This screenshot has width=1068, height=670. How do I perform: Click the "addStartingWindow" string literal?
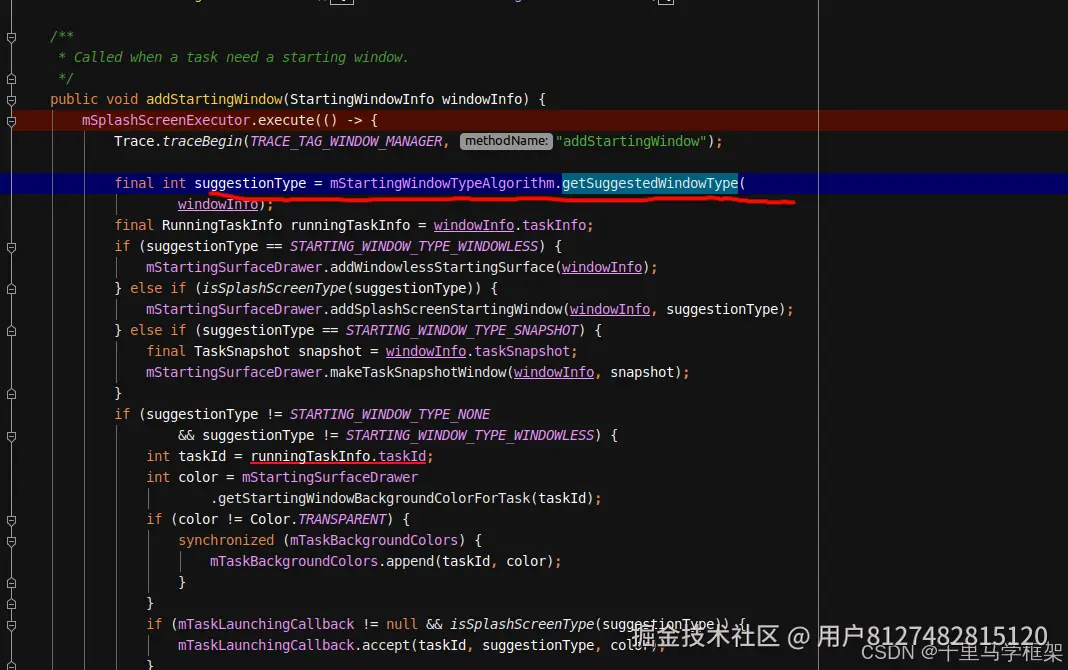click(x=631, y=141)
